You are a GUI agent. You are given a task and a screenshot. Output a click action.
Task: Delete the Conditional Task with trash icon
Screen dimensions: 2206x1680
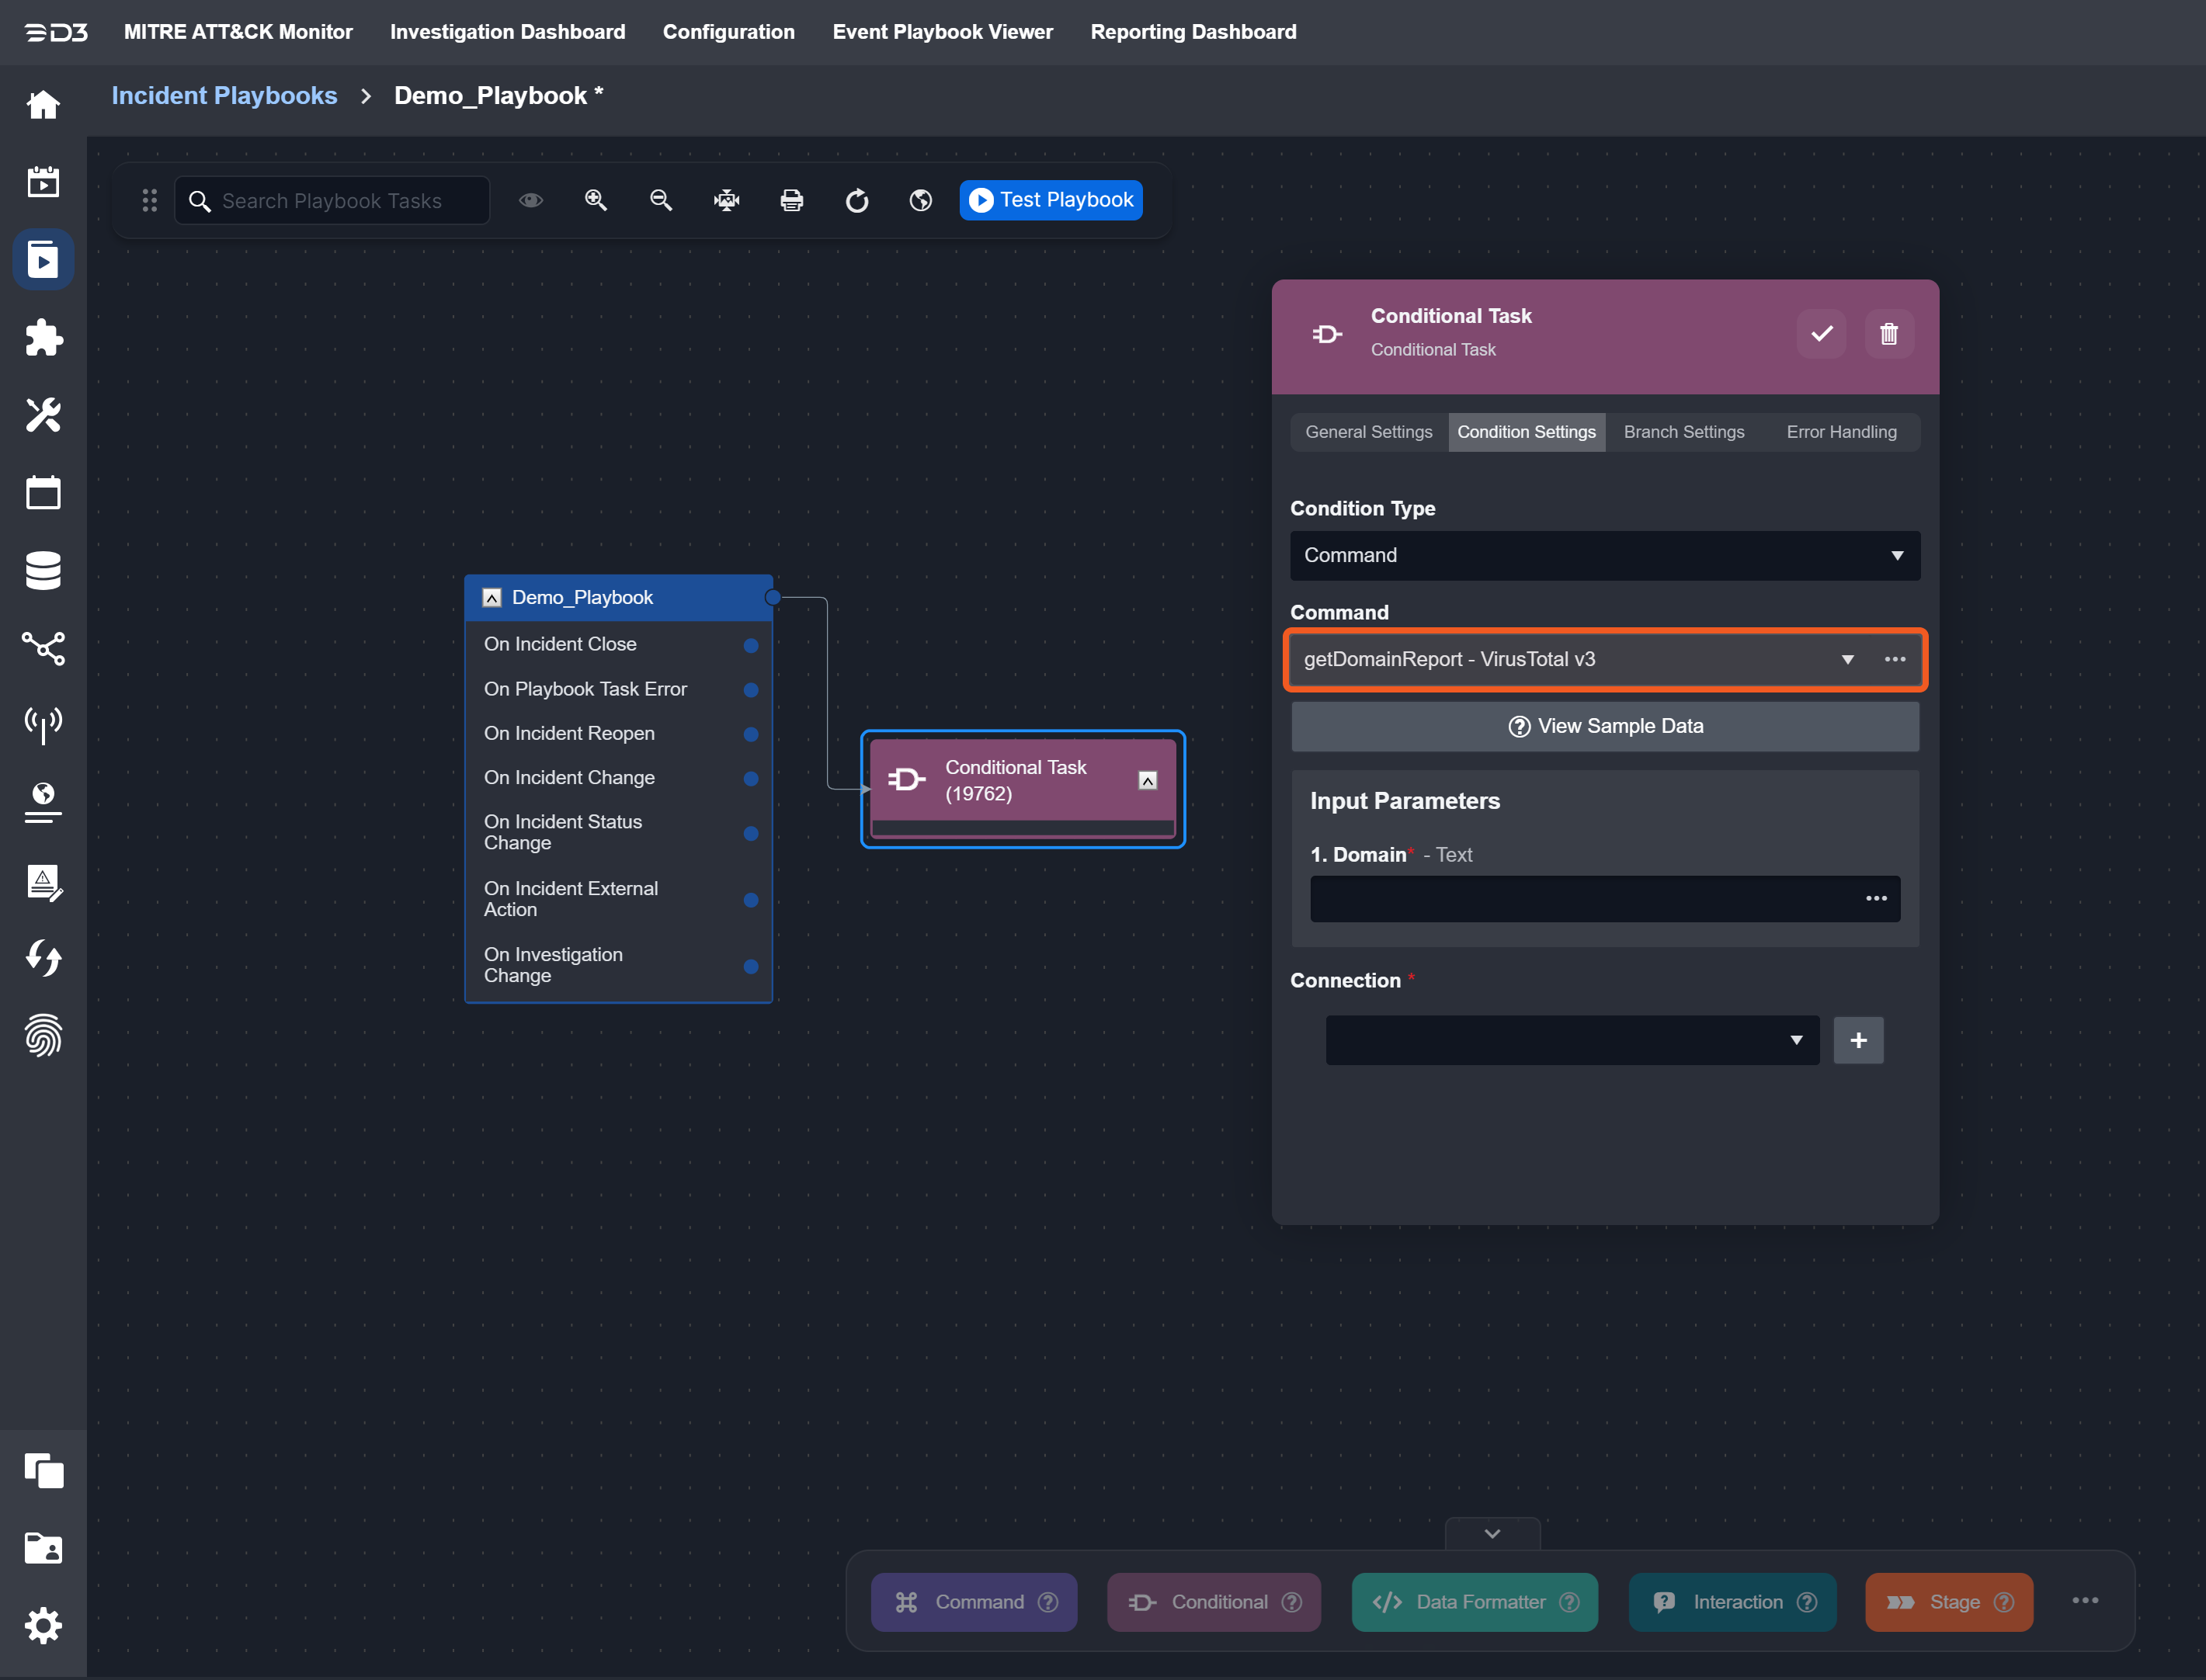click(1888, 333)
